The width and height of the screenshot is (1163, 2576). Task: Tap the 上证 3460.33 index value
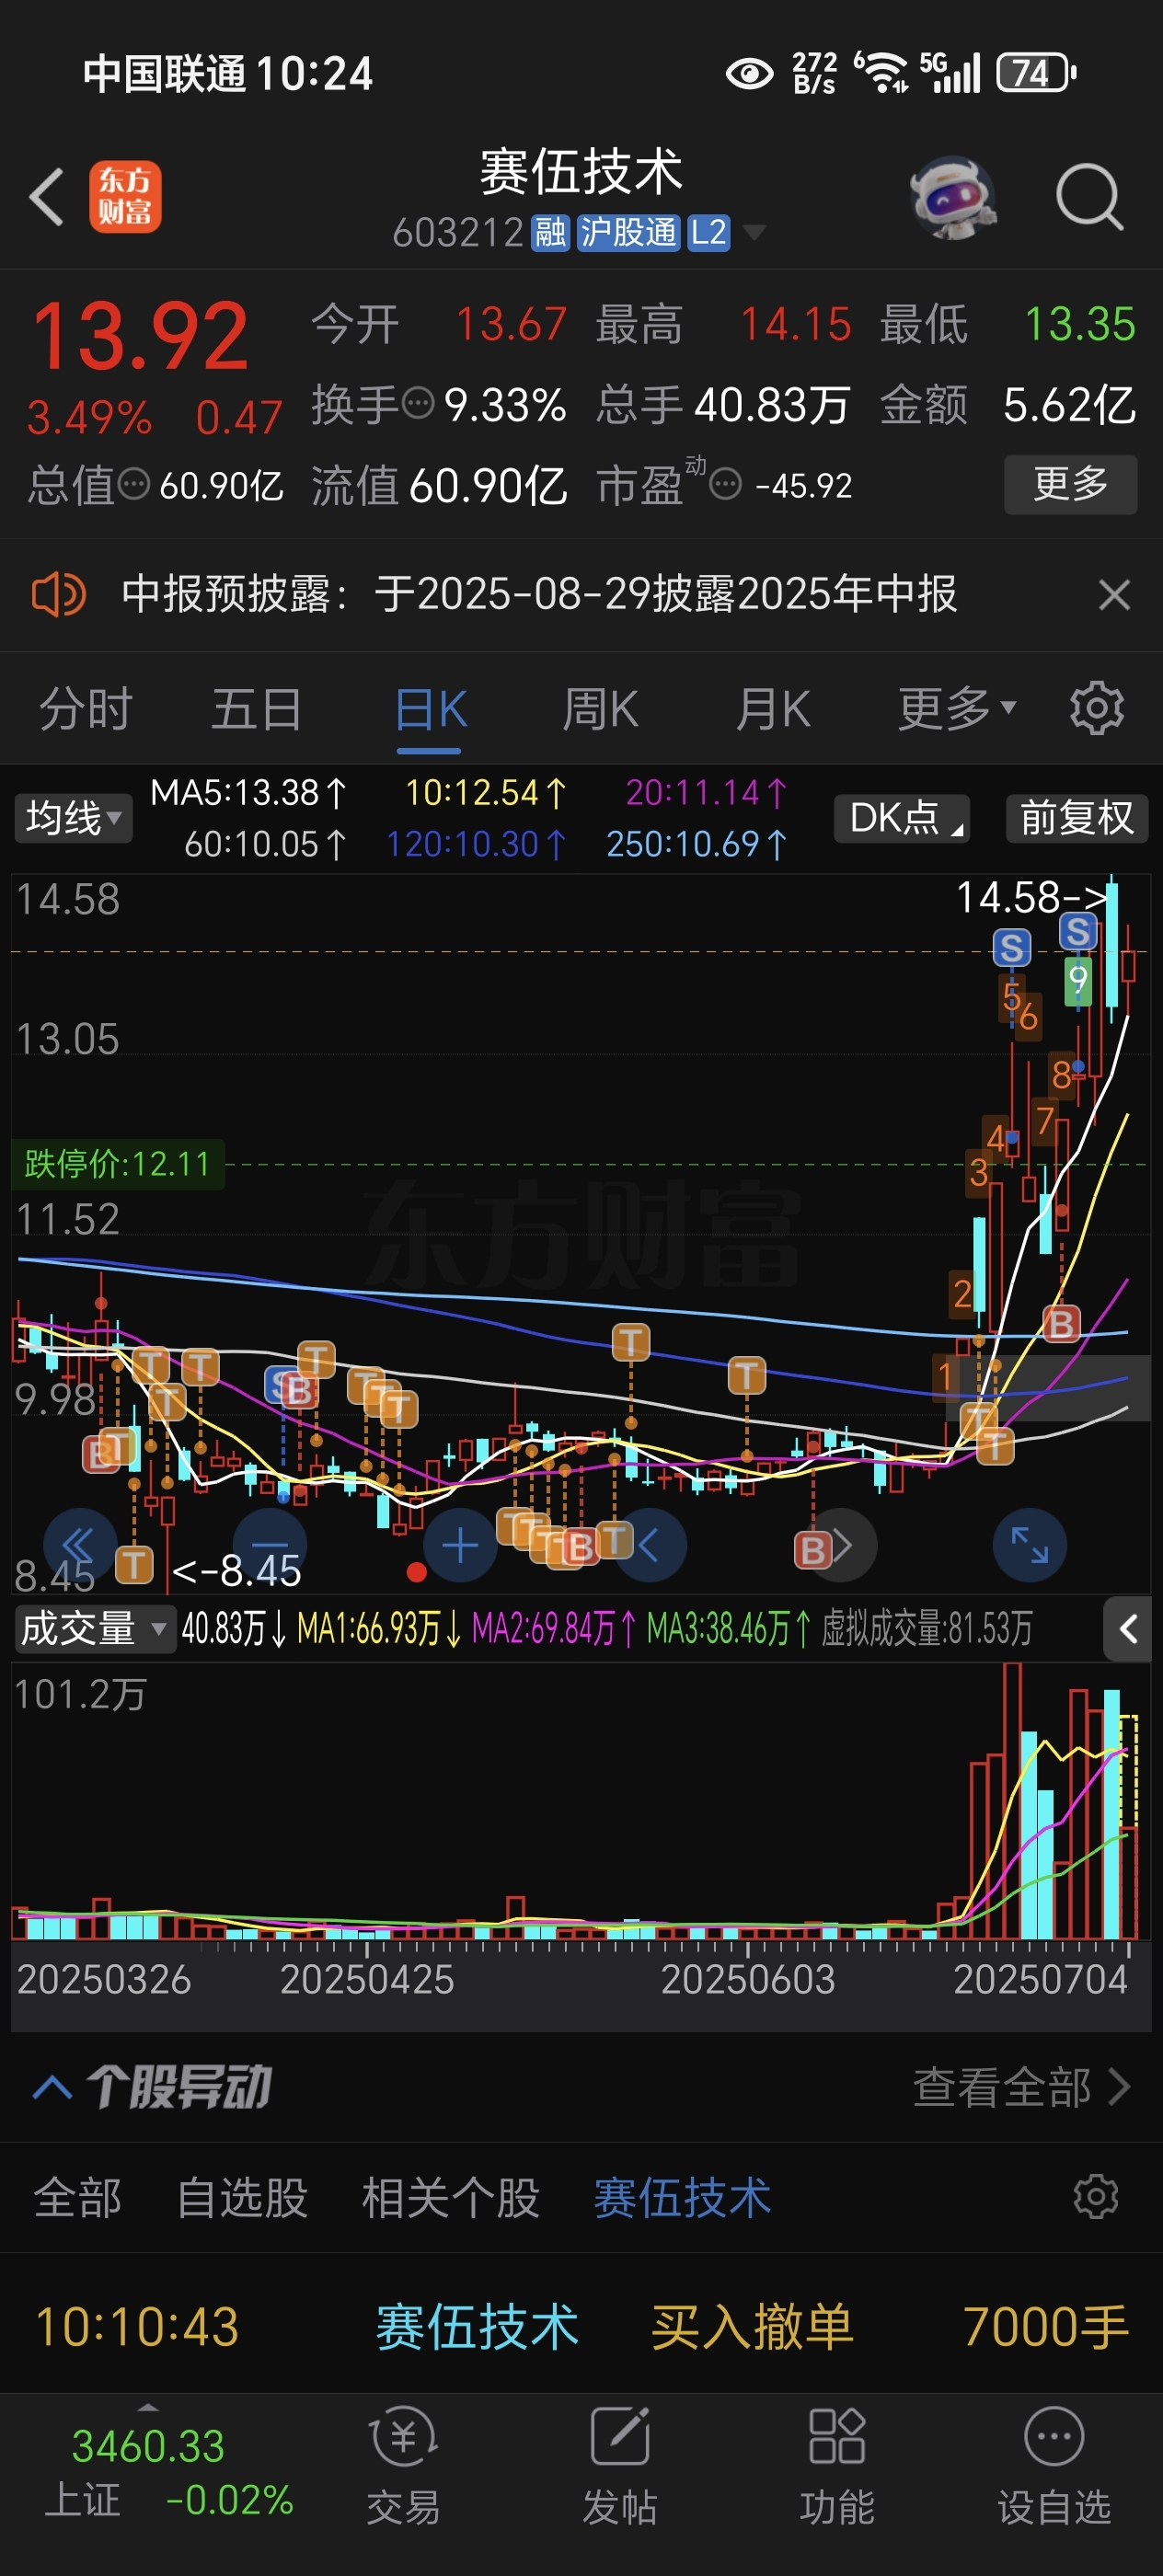tap(148, 2446)
